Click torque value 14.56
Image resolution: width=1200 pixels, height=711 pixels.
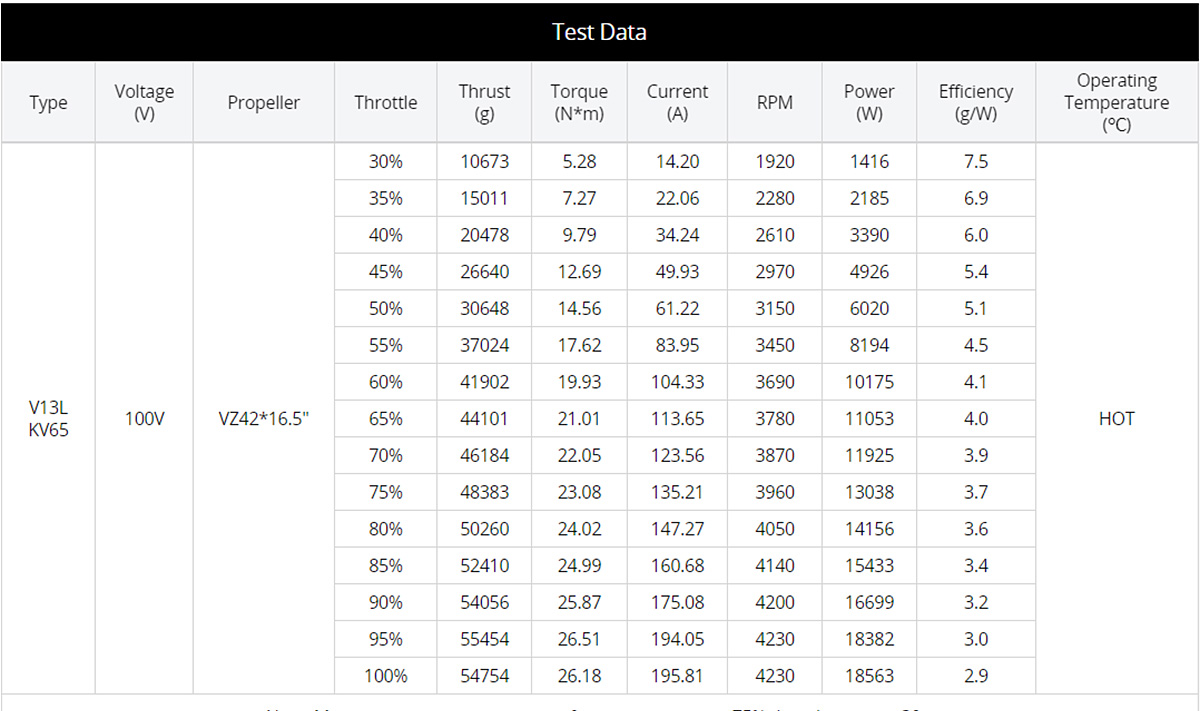click(x=579, y=309)
